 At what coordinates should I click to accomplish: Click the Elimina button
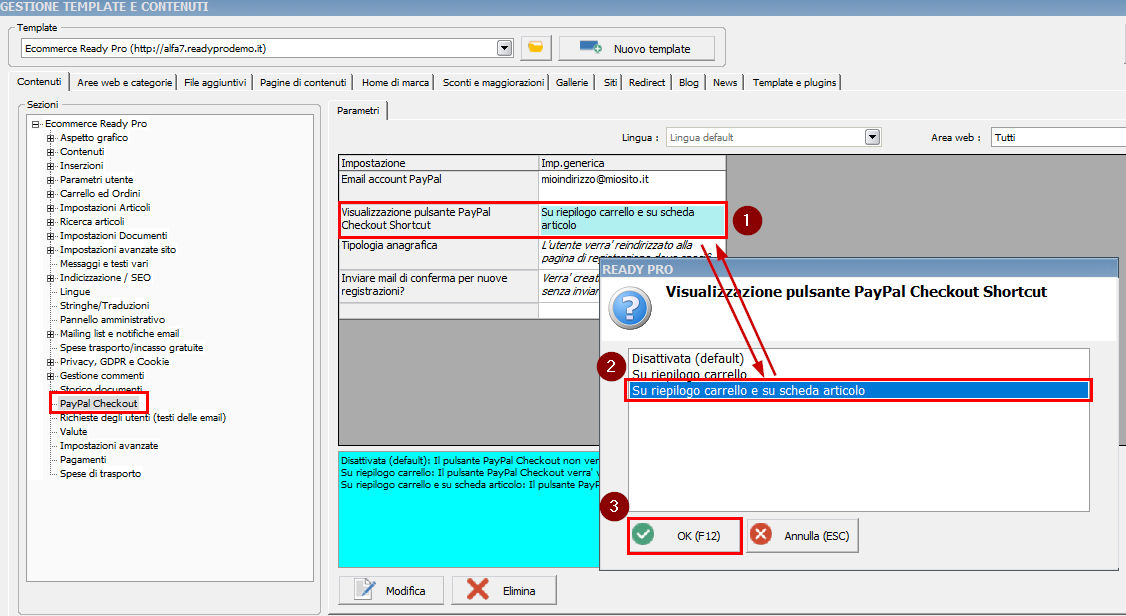pos(503,590)
